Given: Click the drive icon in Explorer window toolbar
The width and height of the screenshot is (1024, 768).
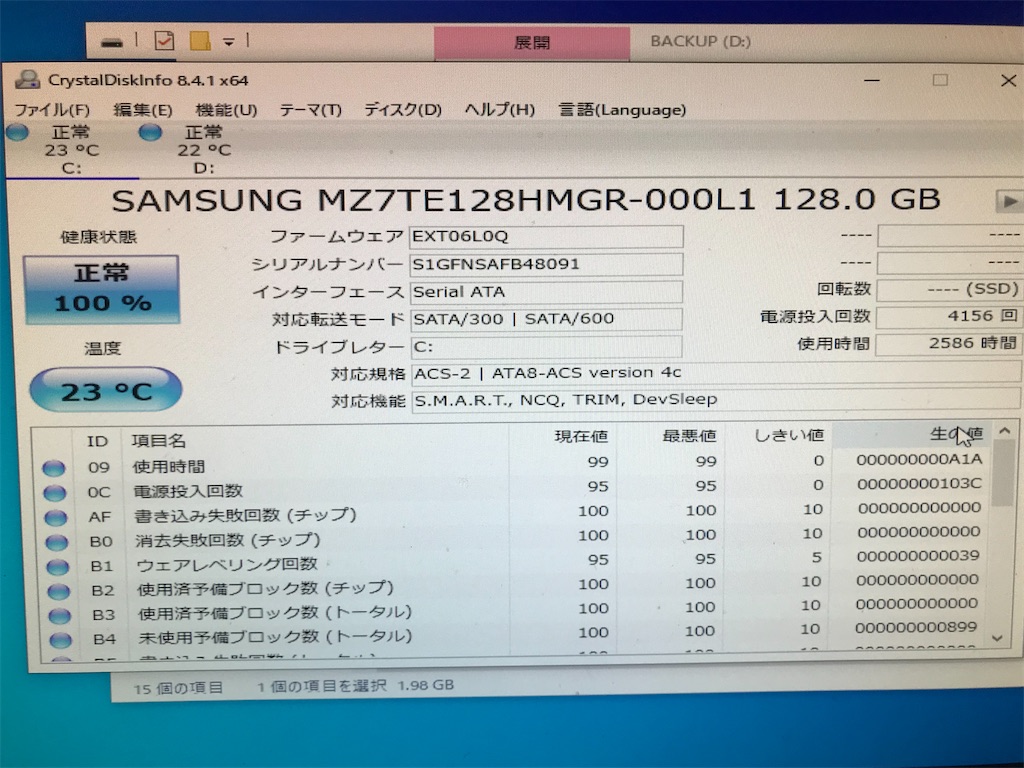Looking at the screenshot, I should (x=112, y=43).
